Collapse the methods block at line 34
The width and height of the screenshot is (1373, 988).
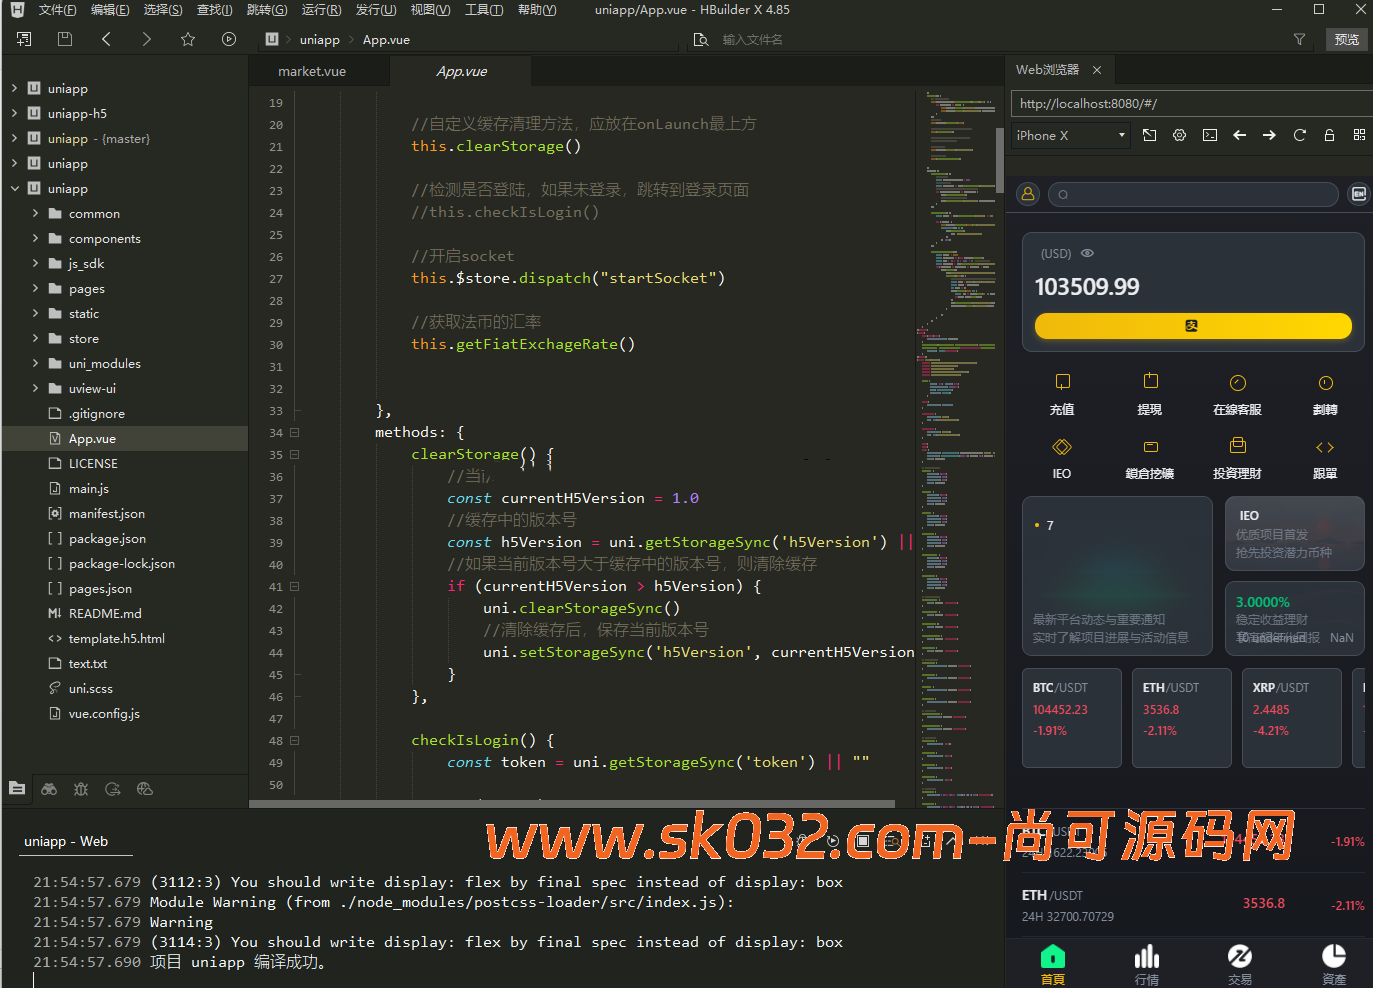(x=295, y=433)
